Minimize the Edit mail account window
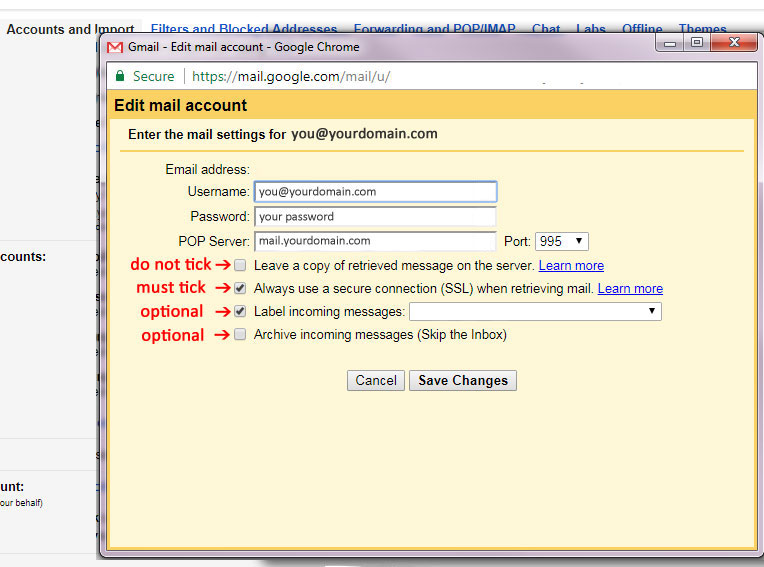The height and width of the screenshot is (567, 764). [670, 43]
